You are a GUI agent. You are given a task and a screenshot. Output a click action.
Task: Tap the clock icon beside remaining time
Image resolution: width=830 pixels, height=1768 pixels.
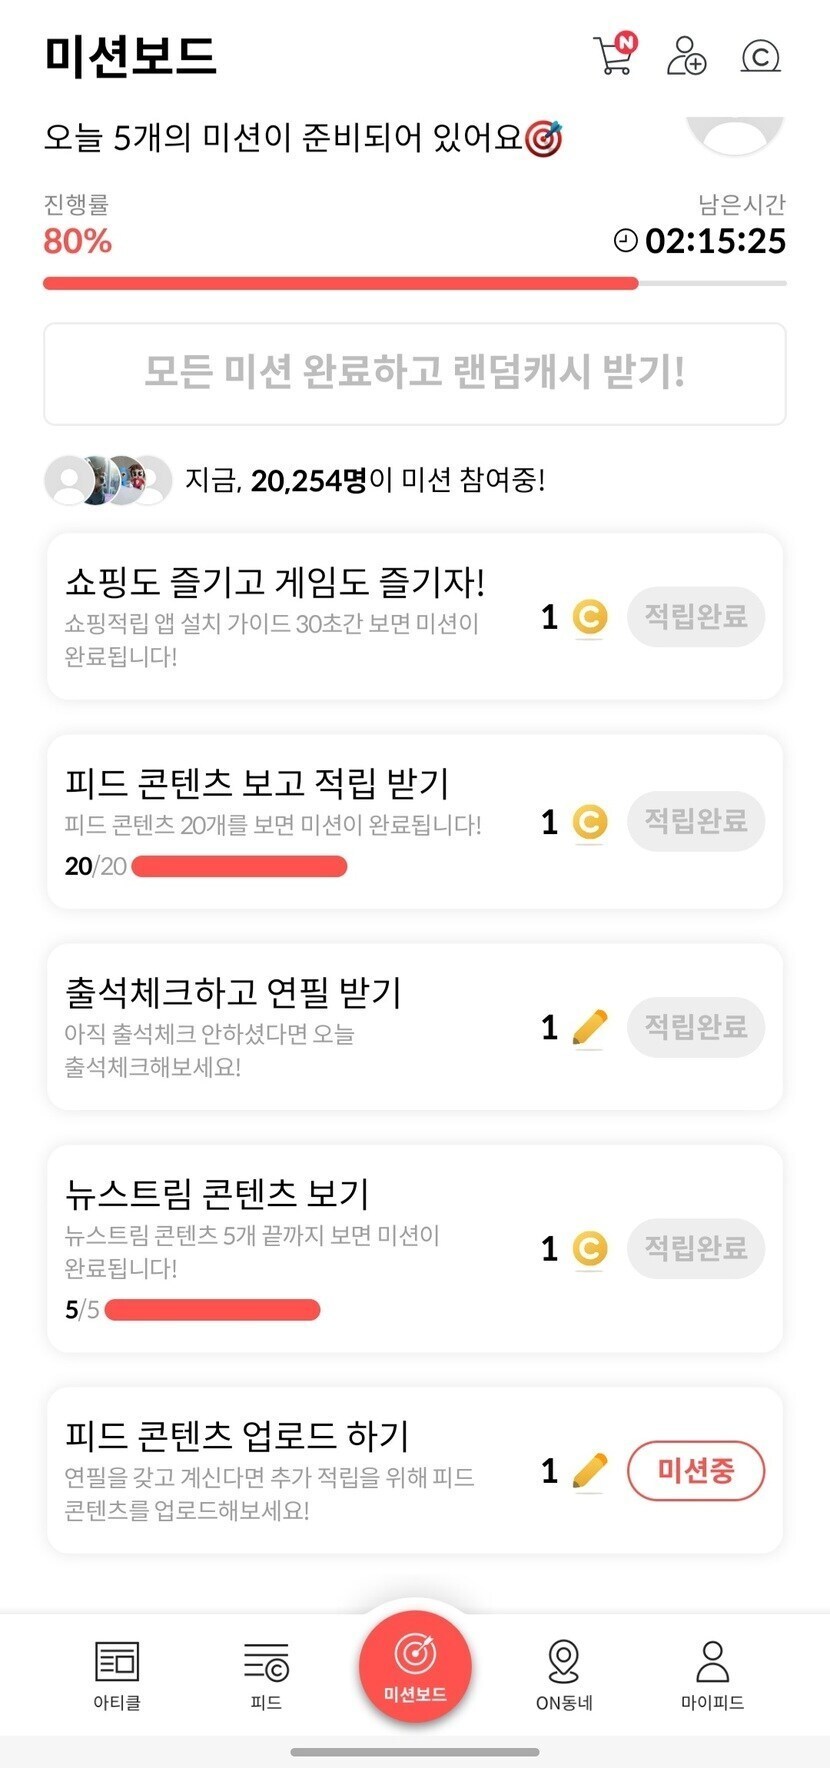[625, 241]
